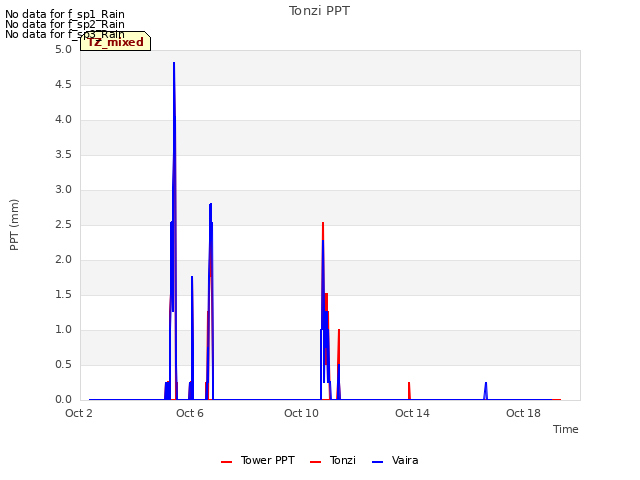Image resolution: width=640 pixels, height=480 pixels.
Task: Click the Tonzi PPT chart title
Action: [x=319, y=11]
